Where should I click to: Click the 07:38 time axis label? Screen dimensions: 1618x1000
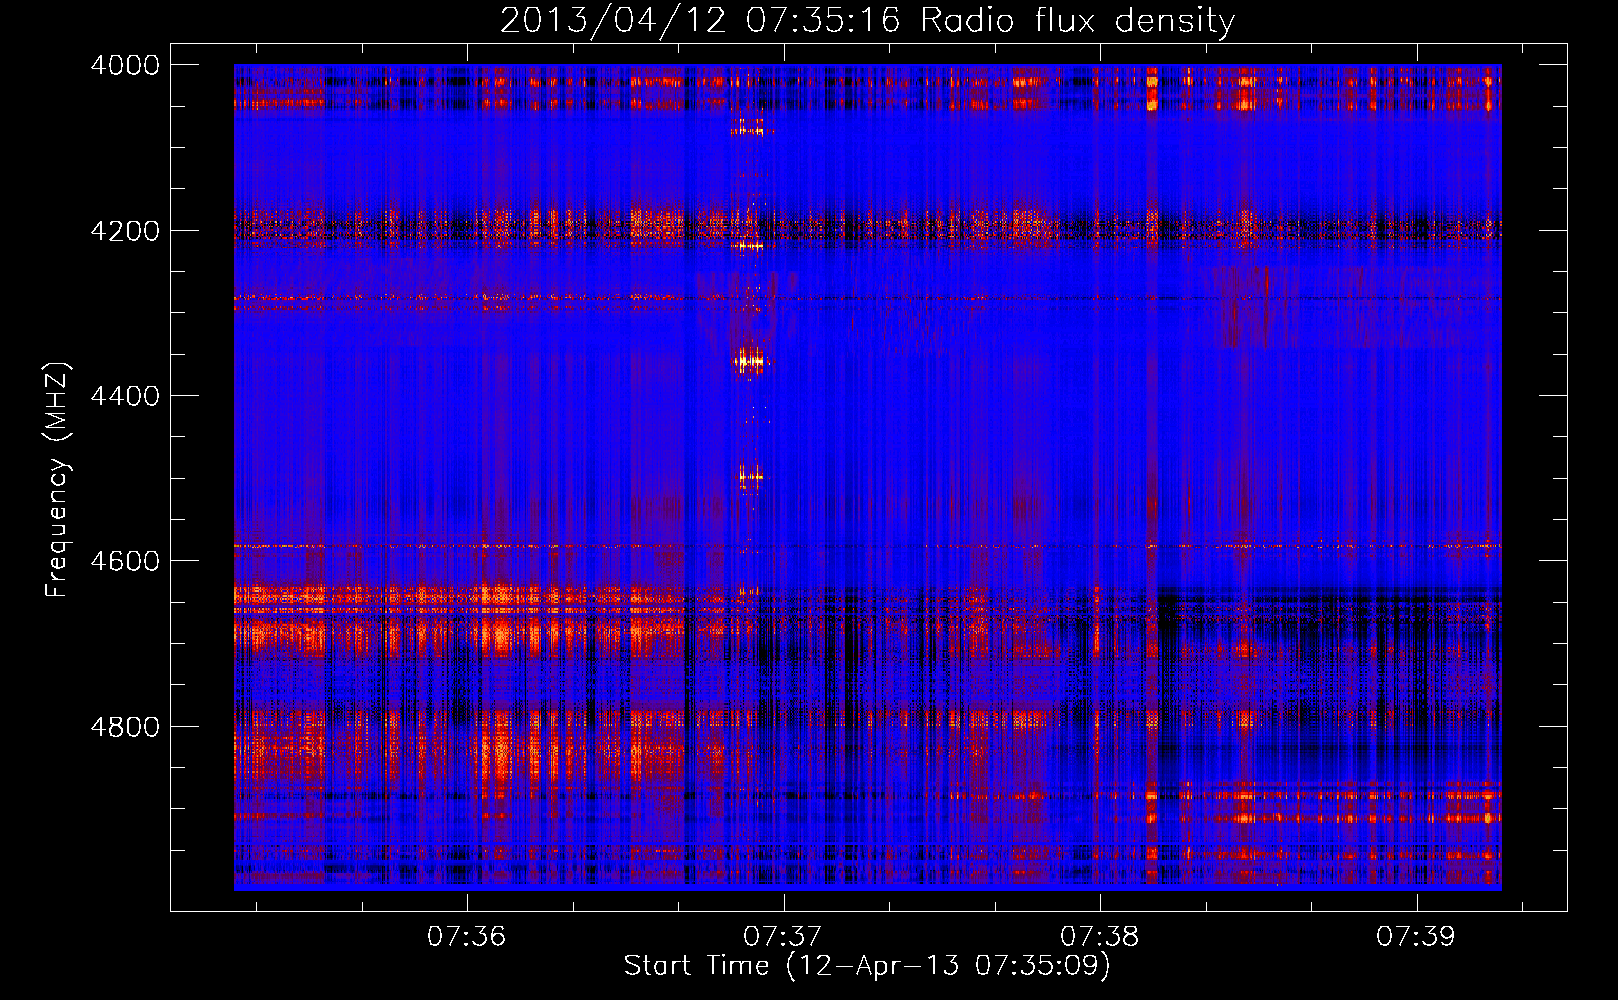click(1099, 937)
